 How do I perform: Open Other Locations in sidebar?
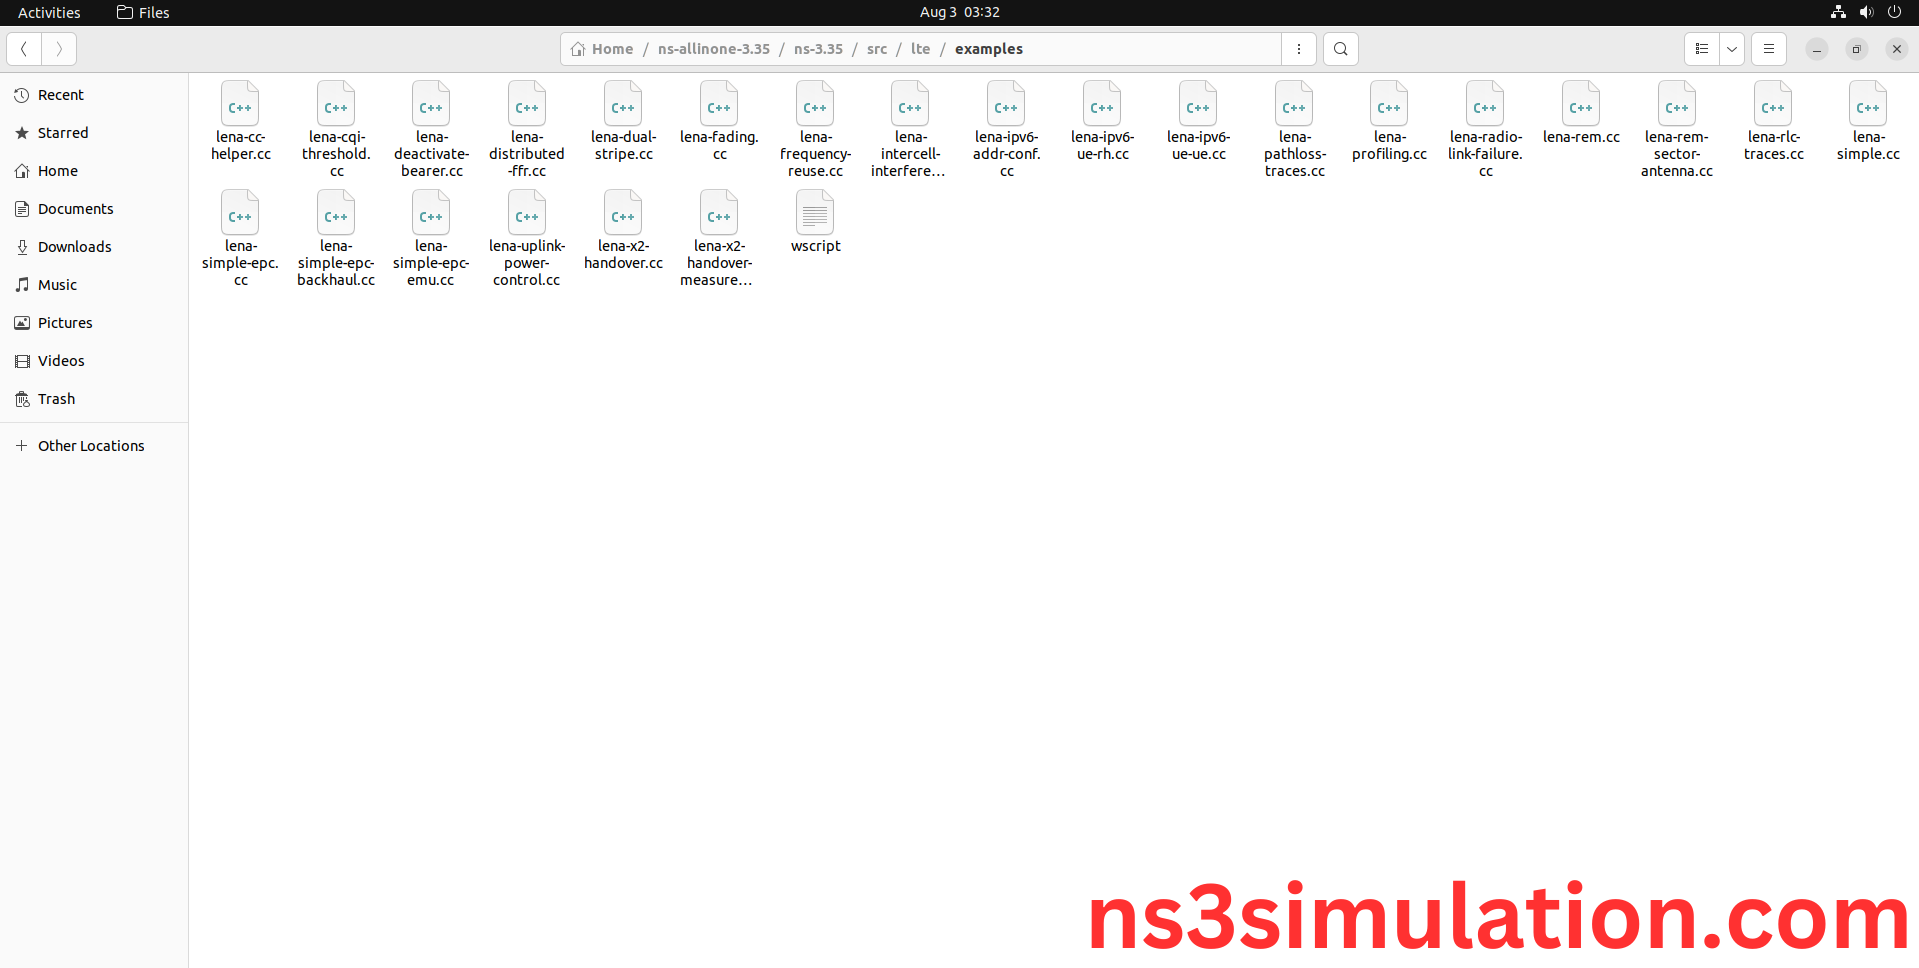[94, 446]
